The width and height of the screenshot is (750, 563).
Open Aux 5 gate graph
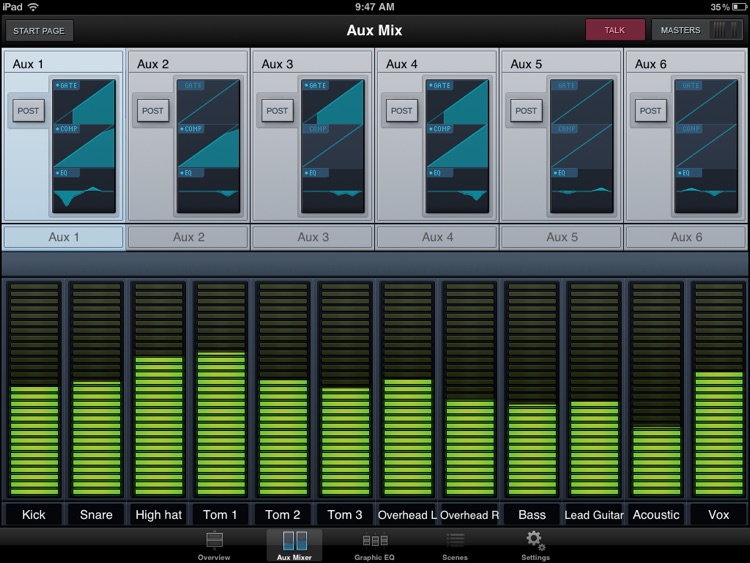click(x=582, y=102)
